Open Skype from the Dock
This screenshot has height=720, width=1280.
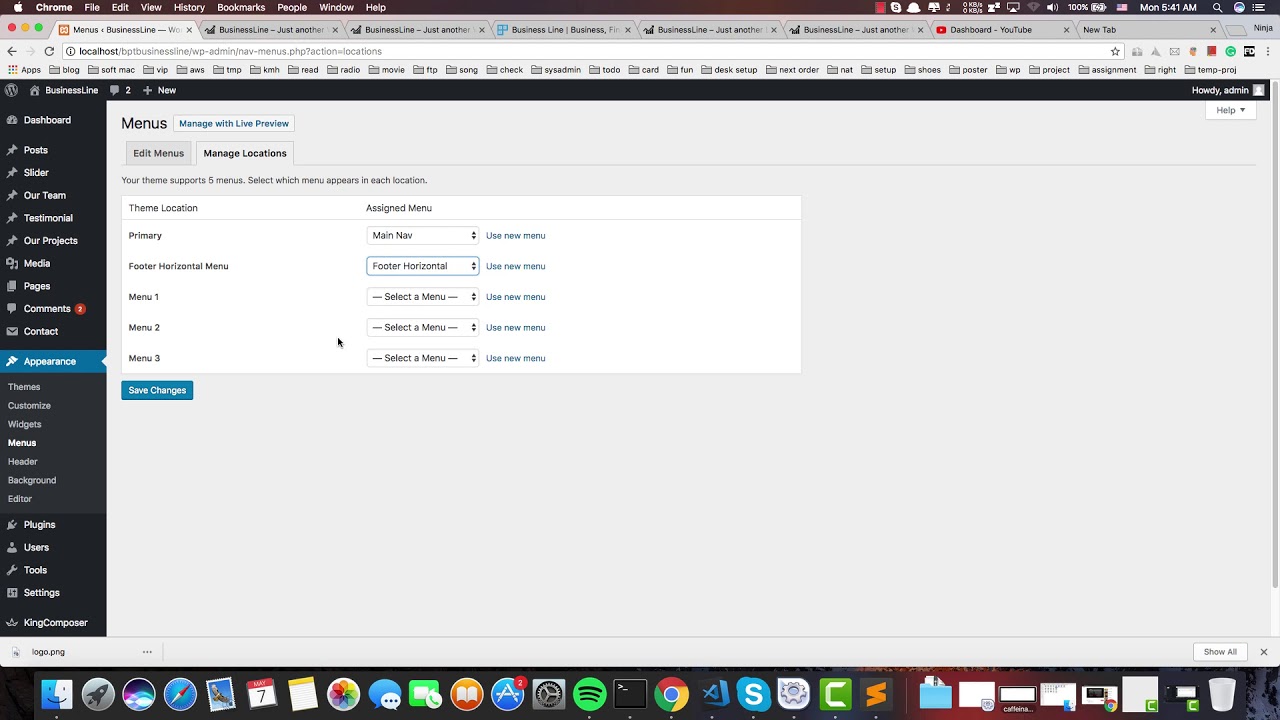click(753, 694)
